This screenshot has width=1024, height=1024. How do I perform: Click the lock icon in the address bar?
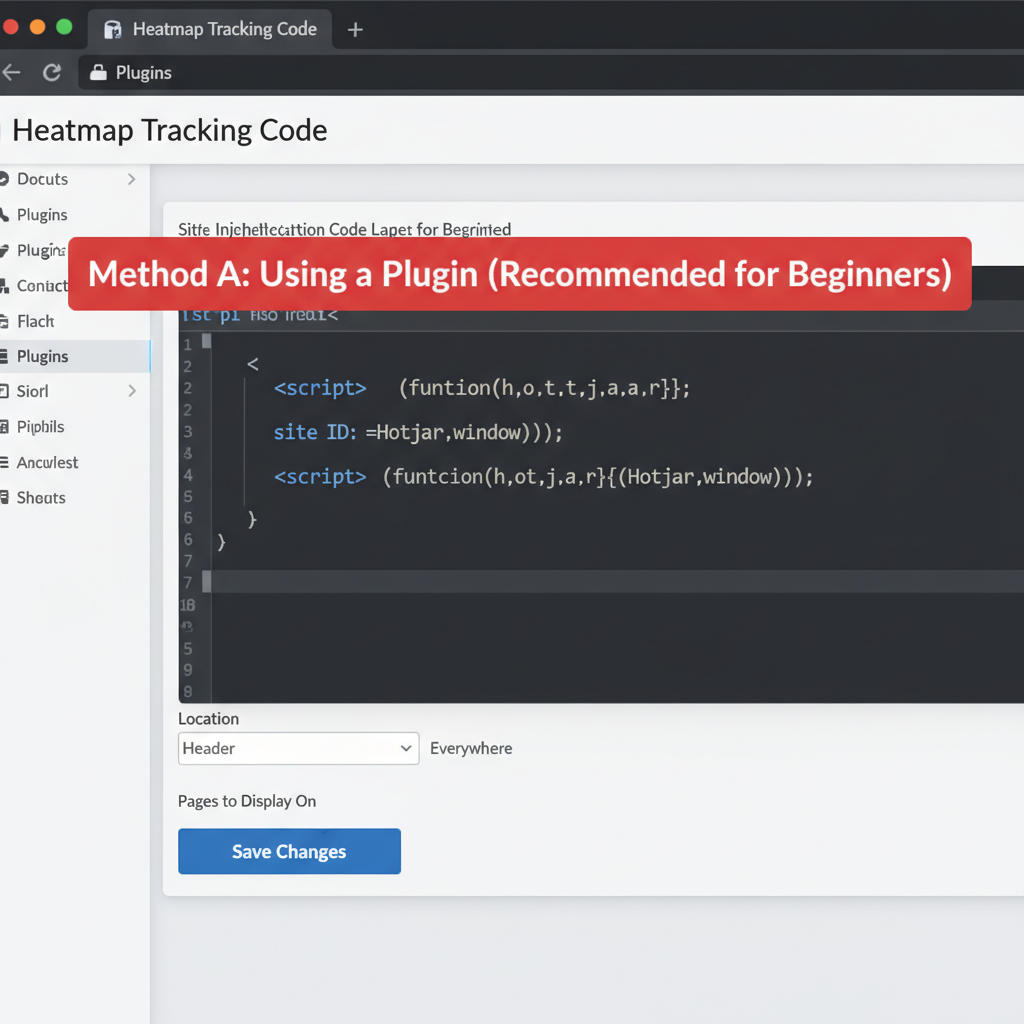pos(98,72)
